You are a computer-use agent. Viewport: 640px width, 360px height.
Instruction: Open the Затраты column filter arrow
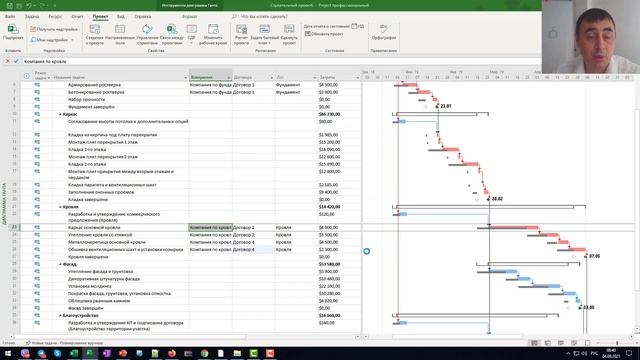(x=358, y=78)
